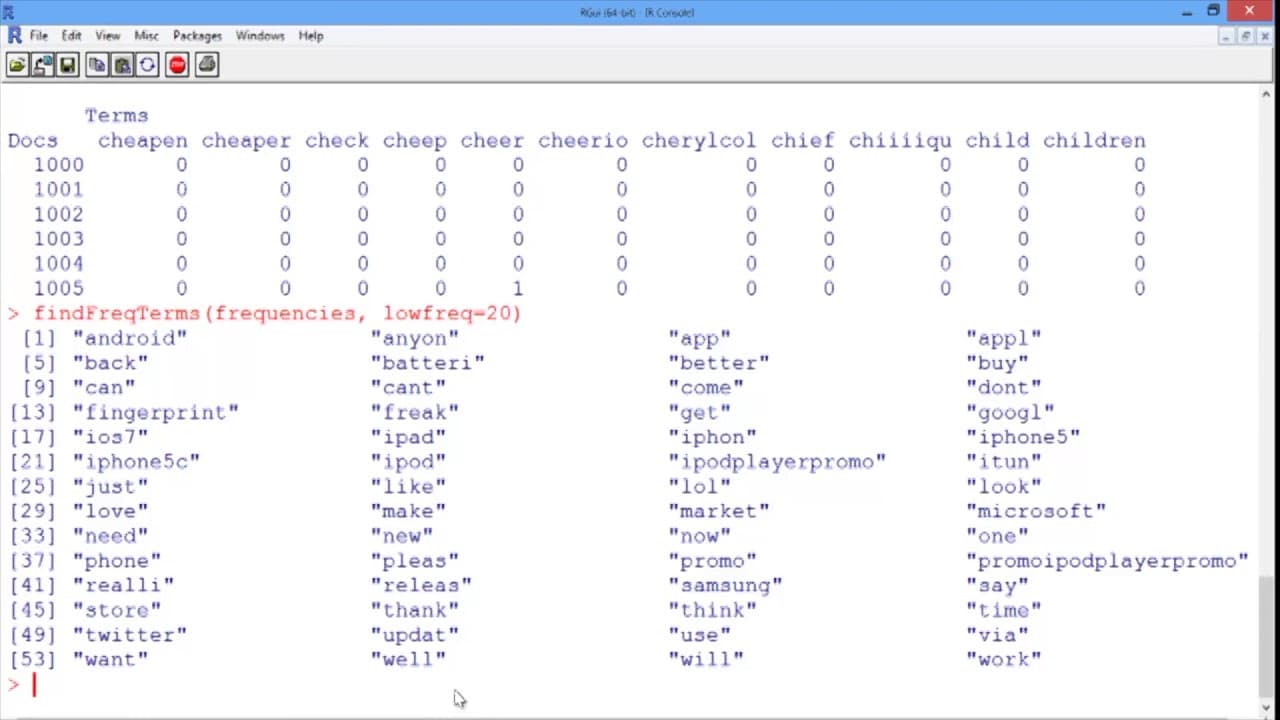
Task: Open the Edit menu
Action: click(x=72, y=35)
